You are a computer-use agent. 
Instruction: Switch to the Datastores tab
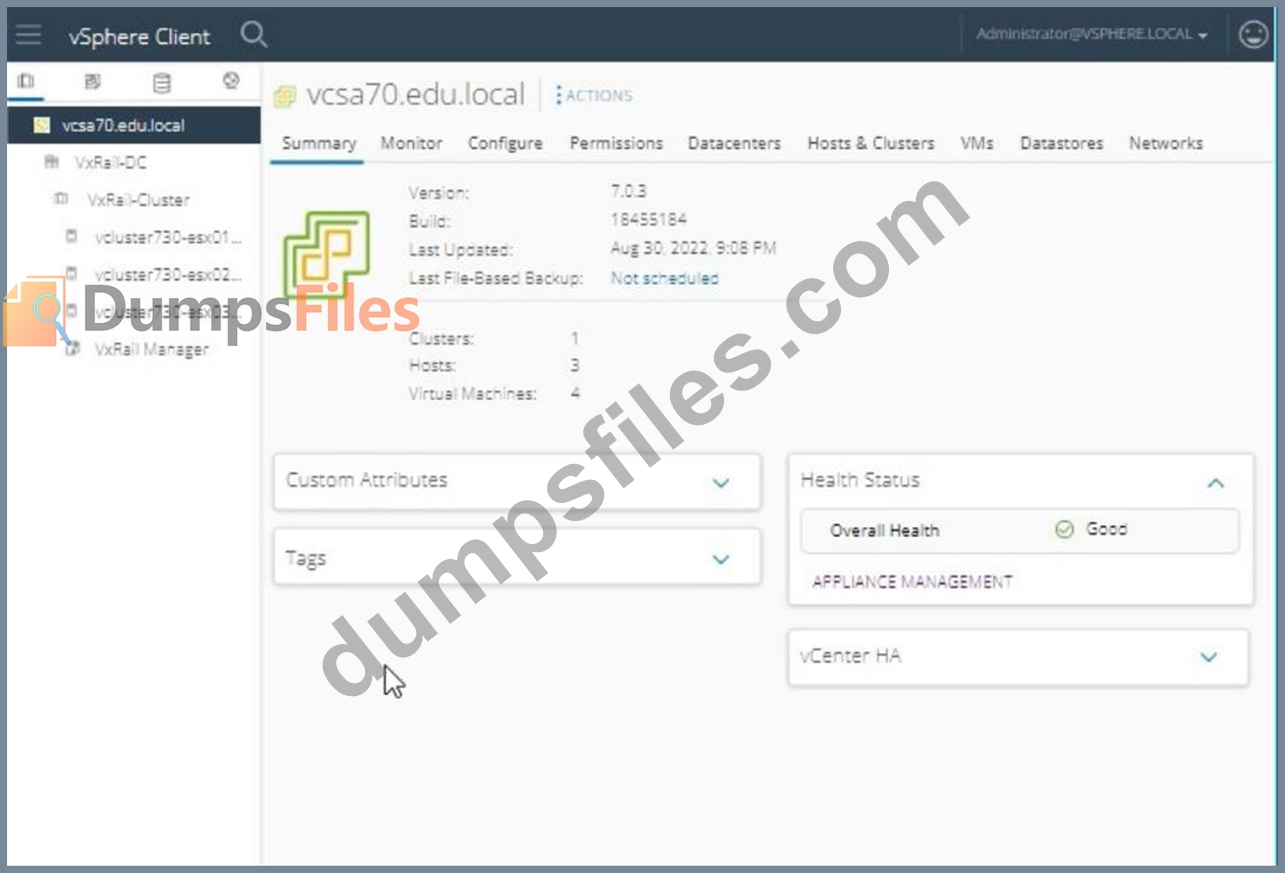pos(1061,143)
